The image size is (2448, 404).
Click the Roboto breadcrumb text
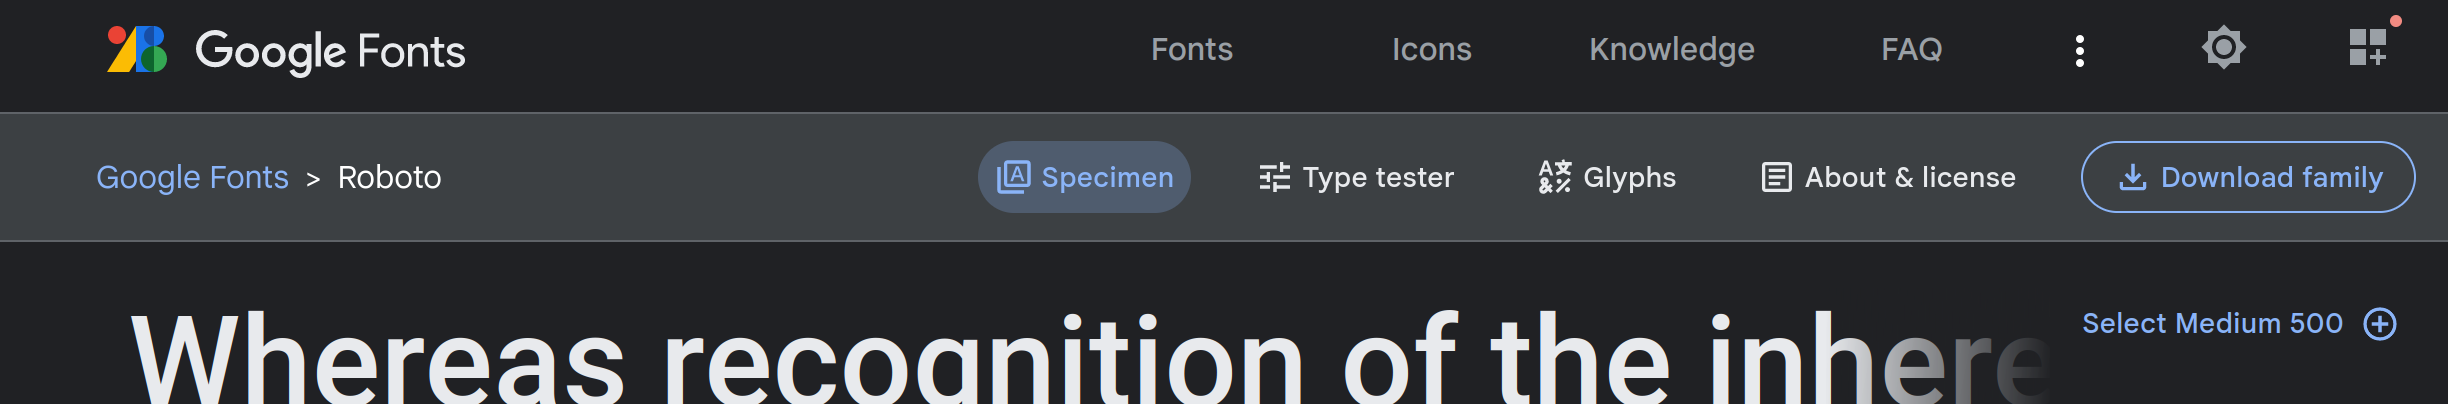coord(389,177)
